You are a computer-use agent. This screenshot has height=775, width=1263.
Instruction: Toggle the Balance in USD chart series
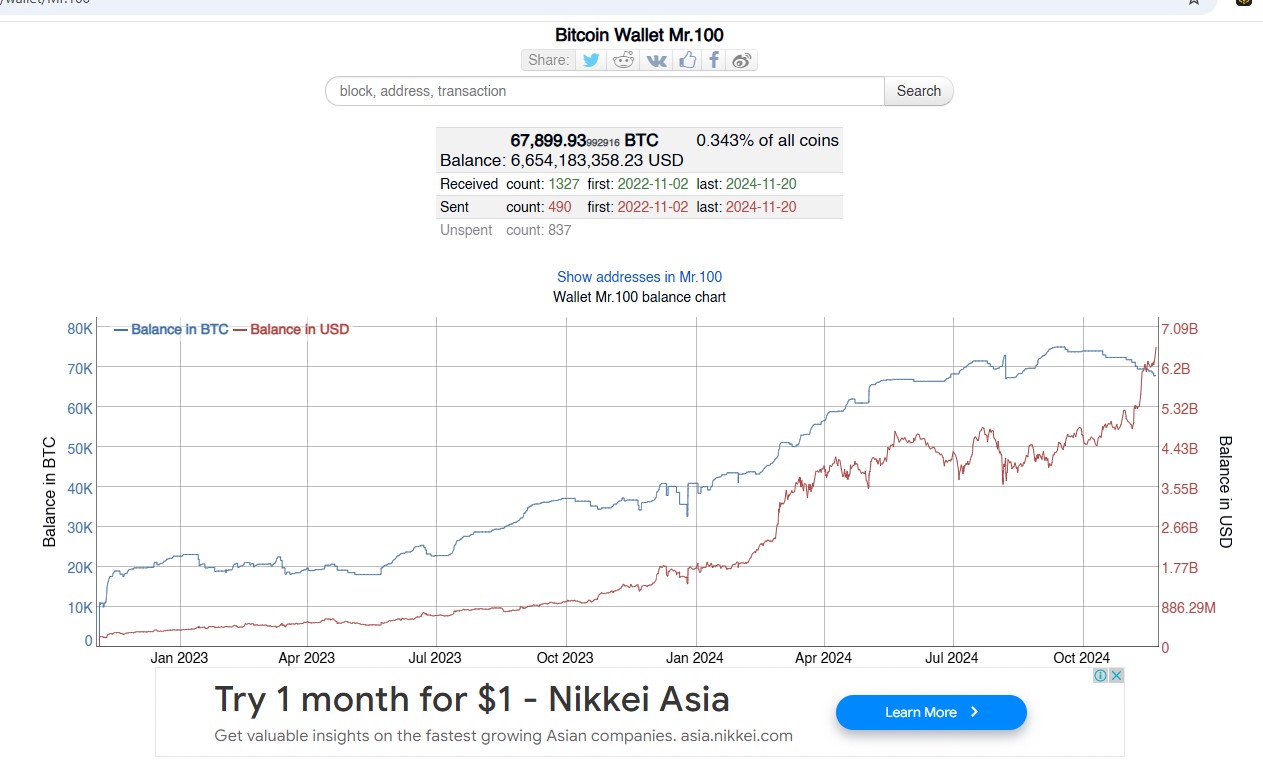tap(291, 329)
